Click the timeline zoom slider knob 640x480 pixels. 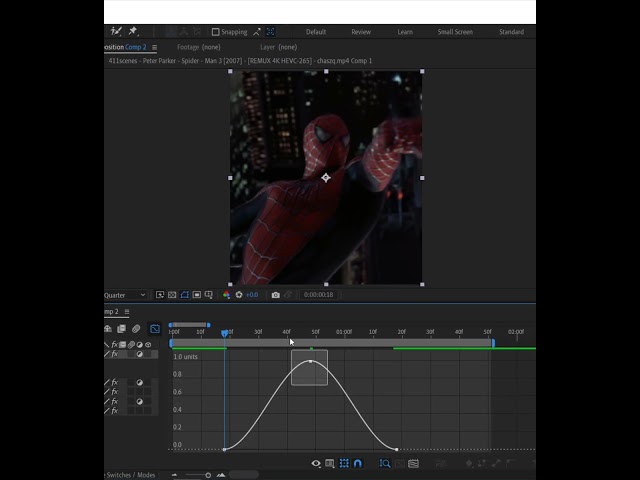[x=208, y=475]
